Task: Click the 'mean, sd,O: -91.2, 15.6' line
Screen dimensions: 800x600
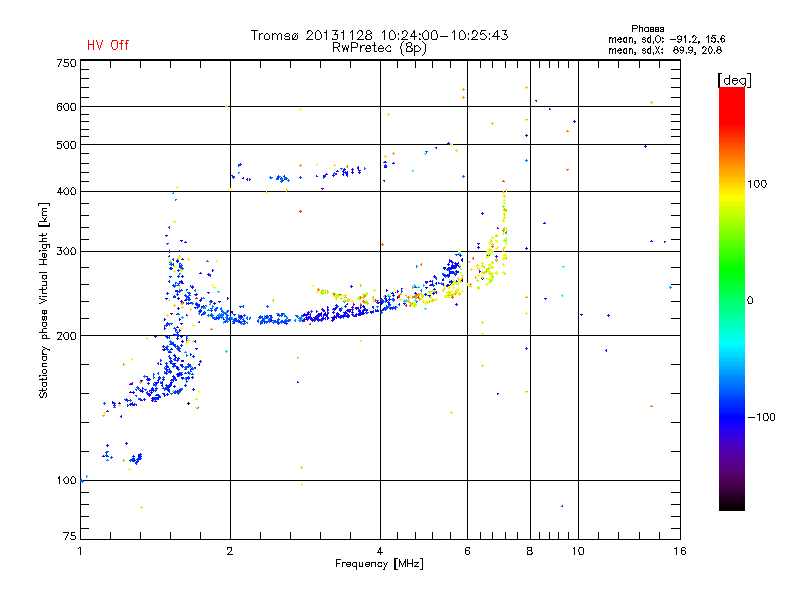Action: (666, 39)
